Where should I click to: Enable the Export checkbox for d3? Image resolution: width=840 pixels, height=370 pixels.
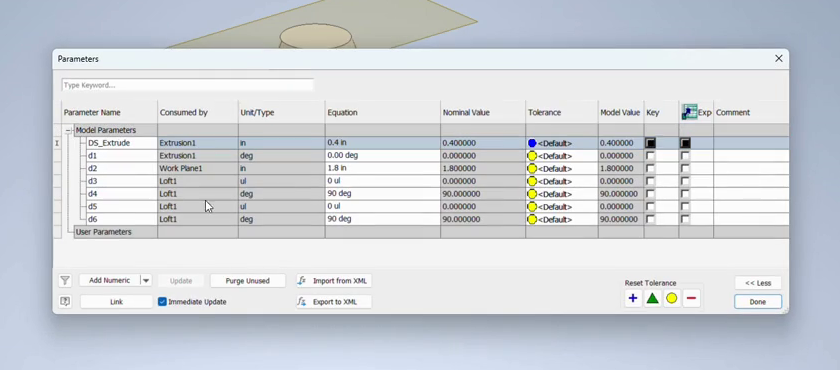click(x=685, y=181)
